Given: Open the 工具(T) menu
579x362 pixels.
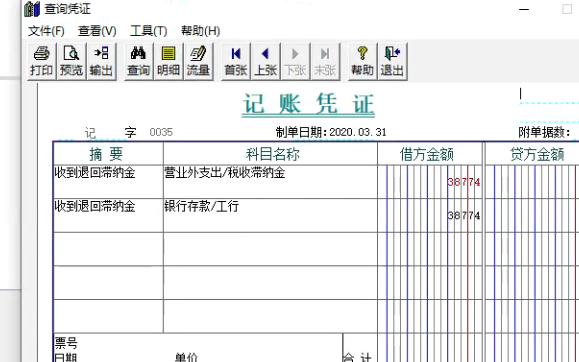Looking at the screenshot, I should [x=148, y=31].
